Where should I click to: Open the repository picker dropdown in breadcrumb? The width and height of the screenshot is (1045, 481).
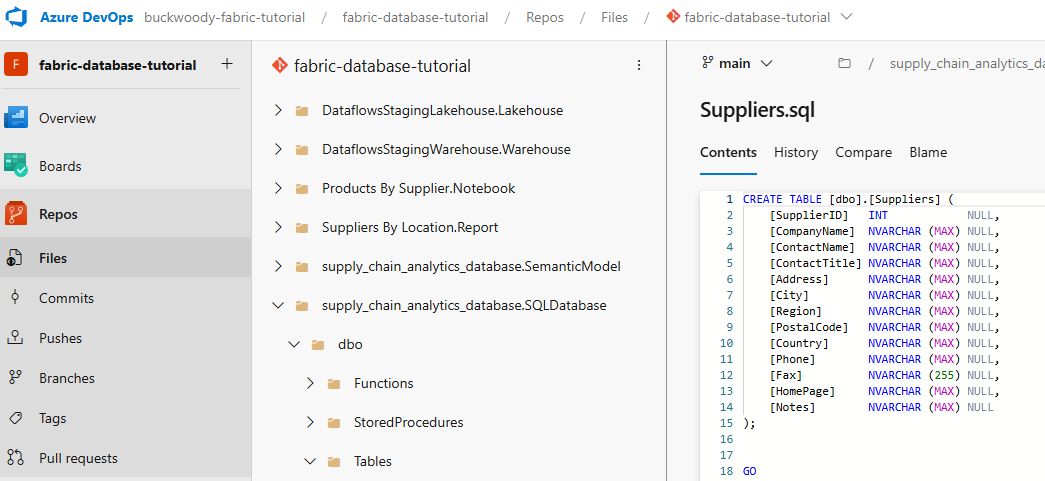(847, 17)
